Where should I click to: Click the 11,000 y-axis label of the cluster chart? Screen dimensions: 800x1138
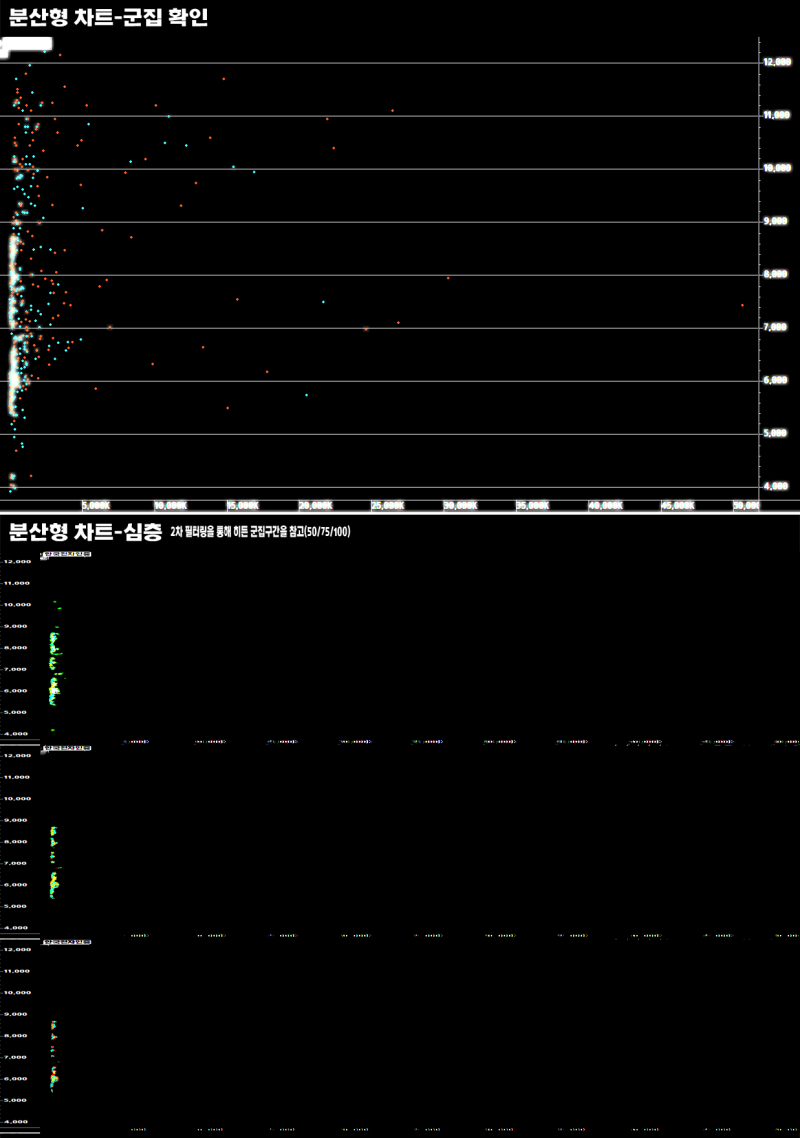click(x=777, y=115)
